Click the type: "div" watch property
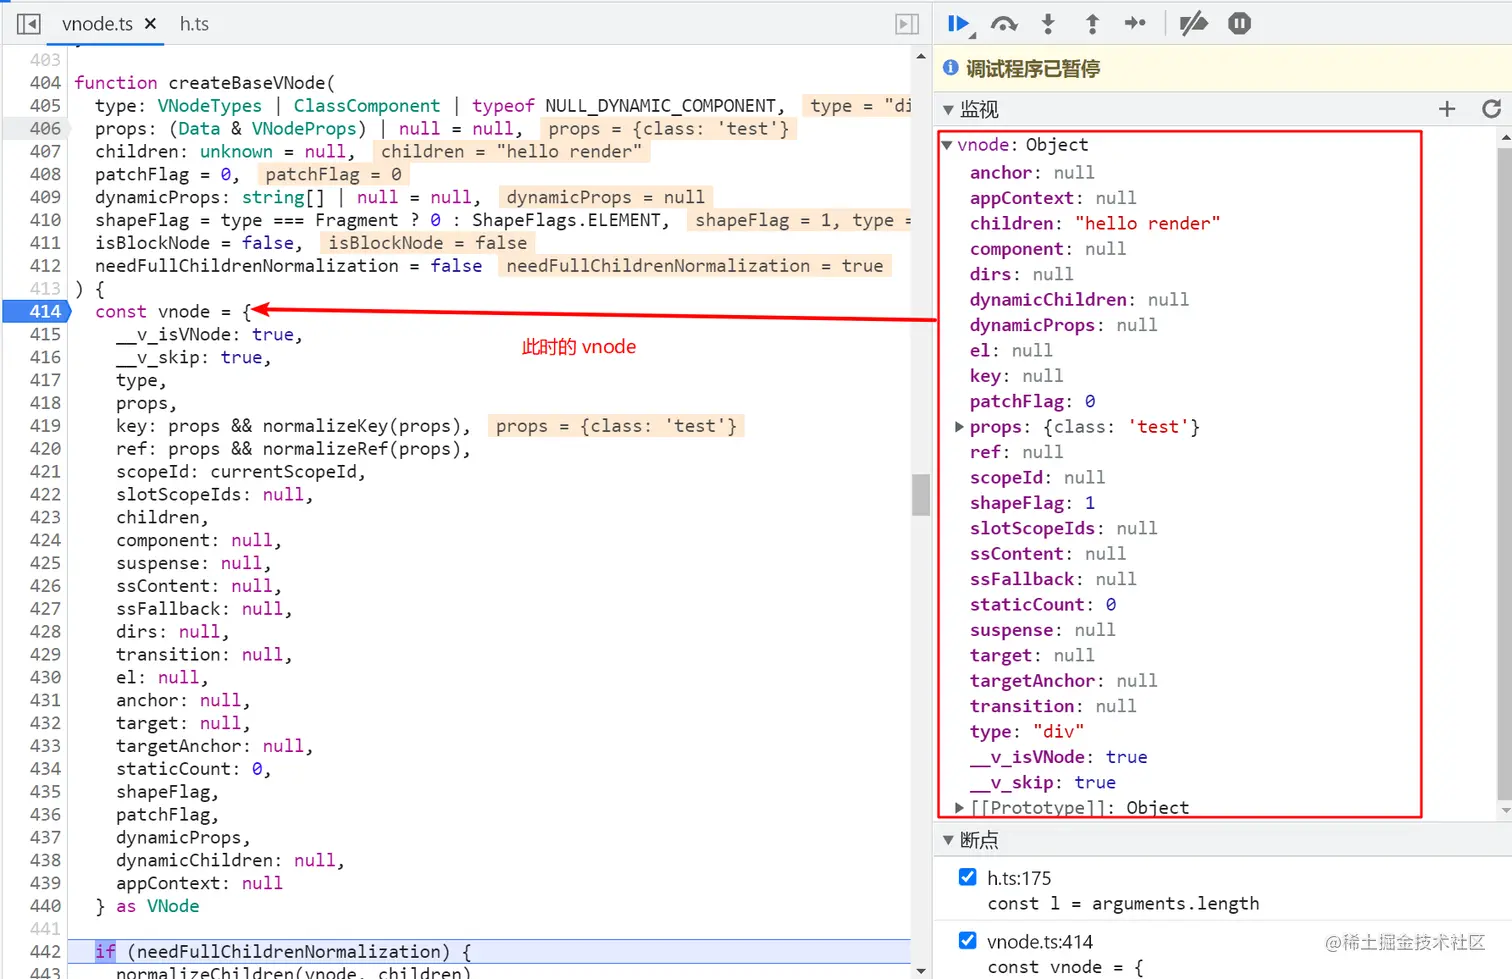Image resolution: width=1512 pixels, height=979 pixels. (1027, 732)
